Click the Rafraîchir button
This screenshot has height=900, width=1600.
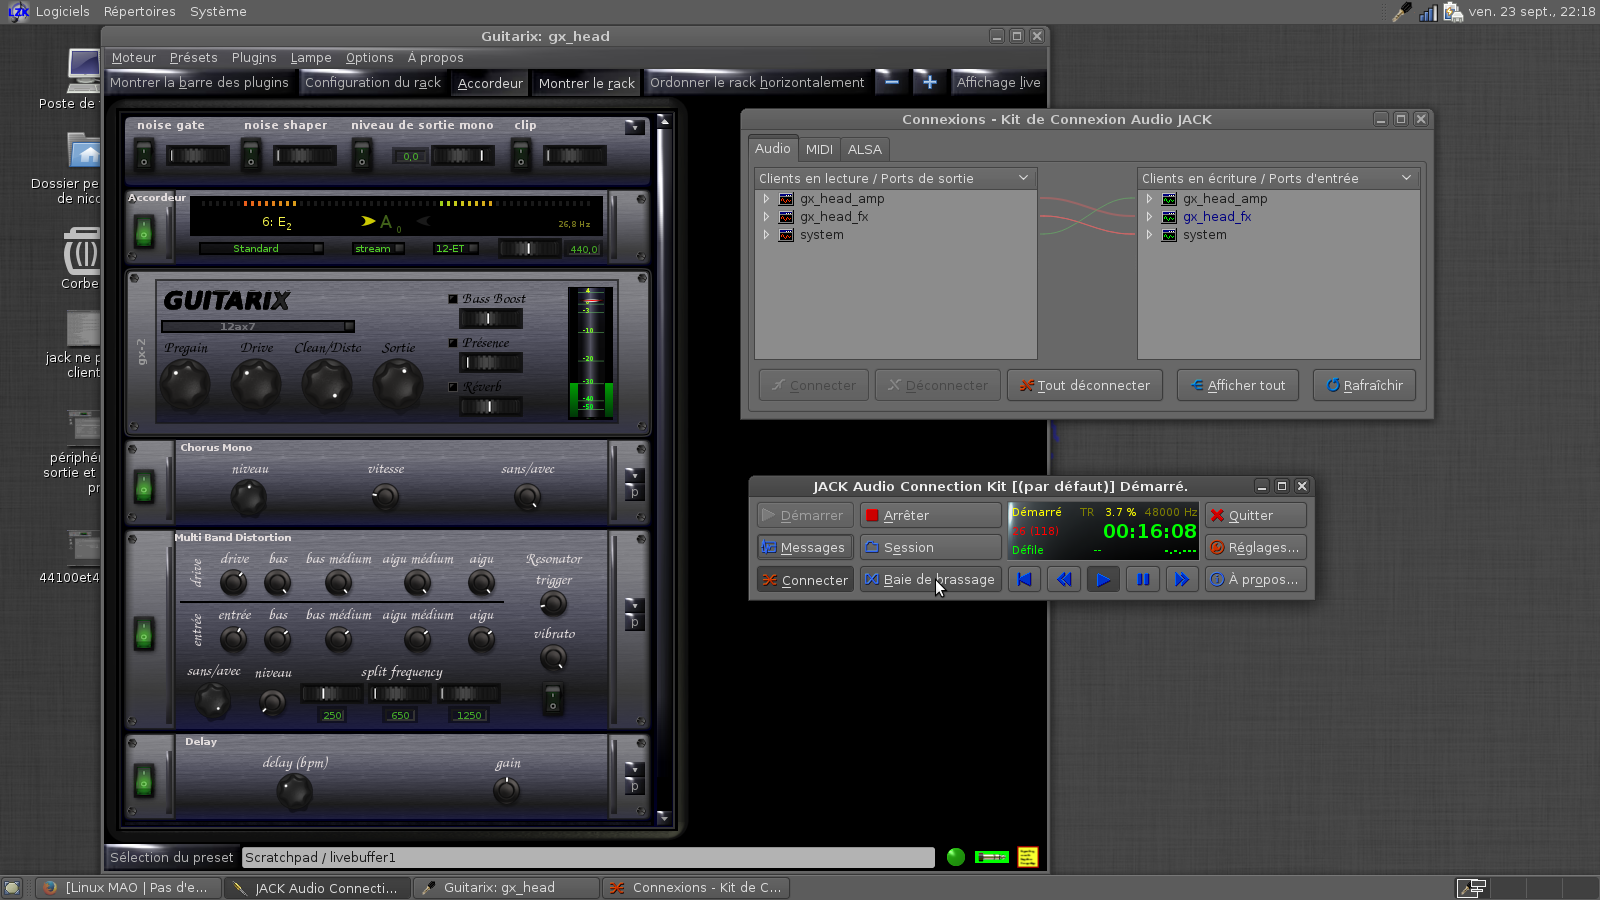[1364, 385]
